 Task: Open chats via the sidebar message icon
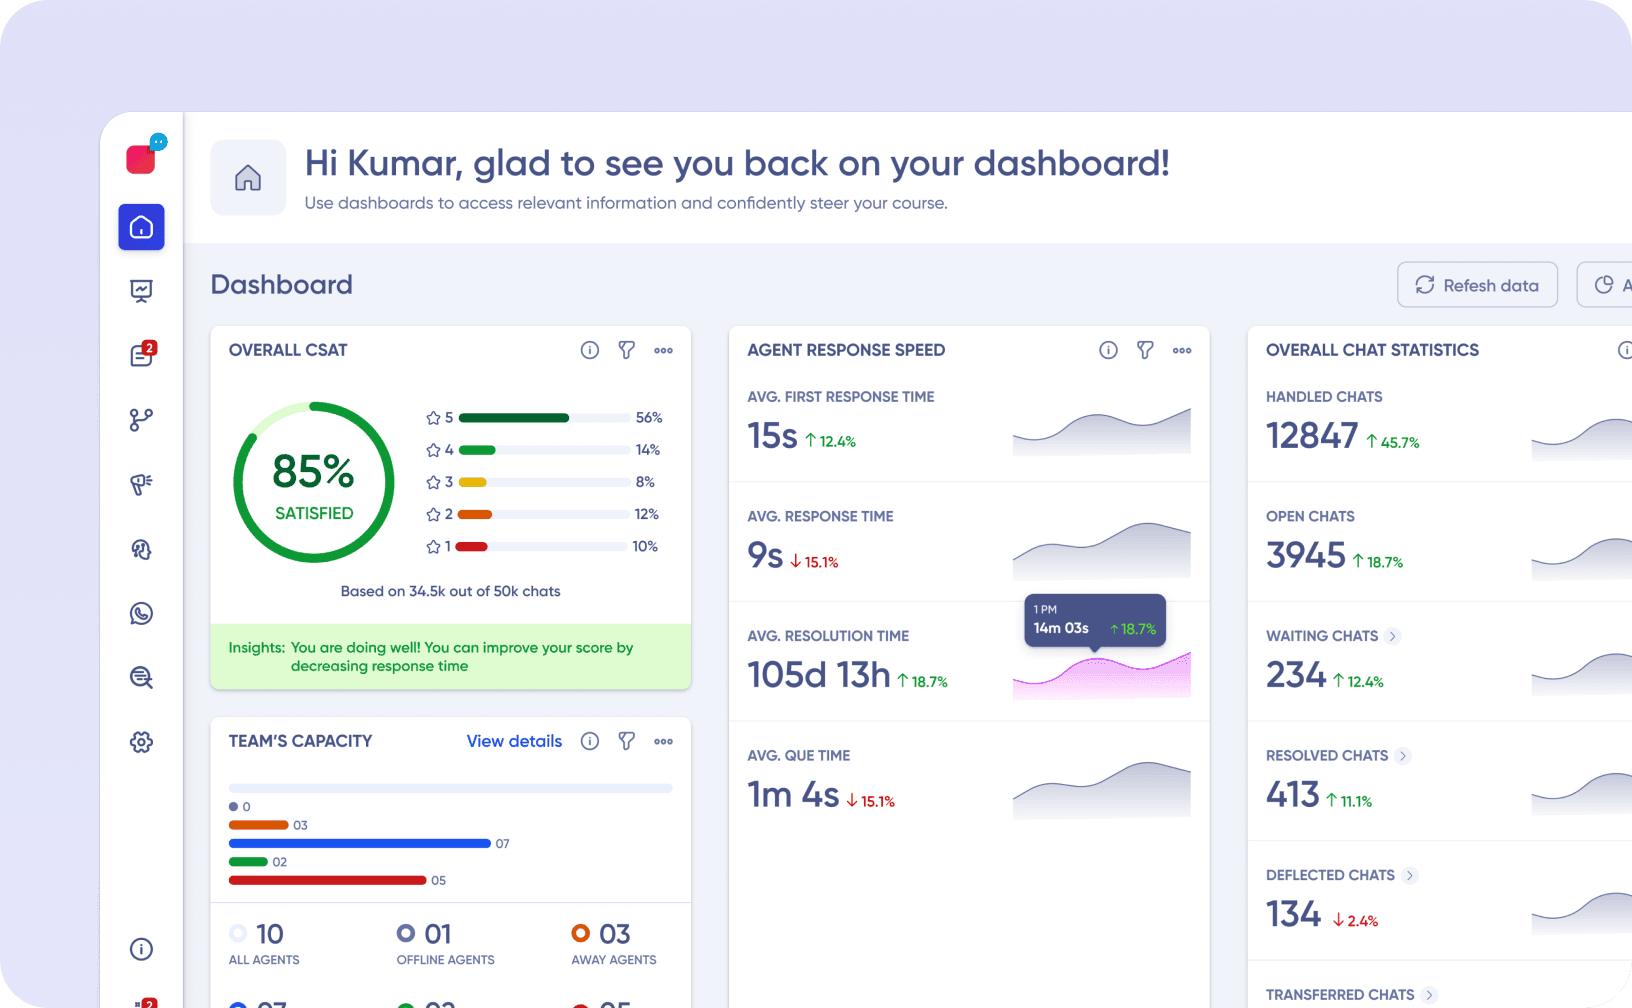click(141, 355)
